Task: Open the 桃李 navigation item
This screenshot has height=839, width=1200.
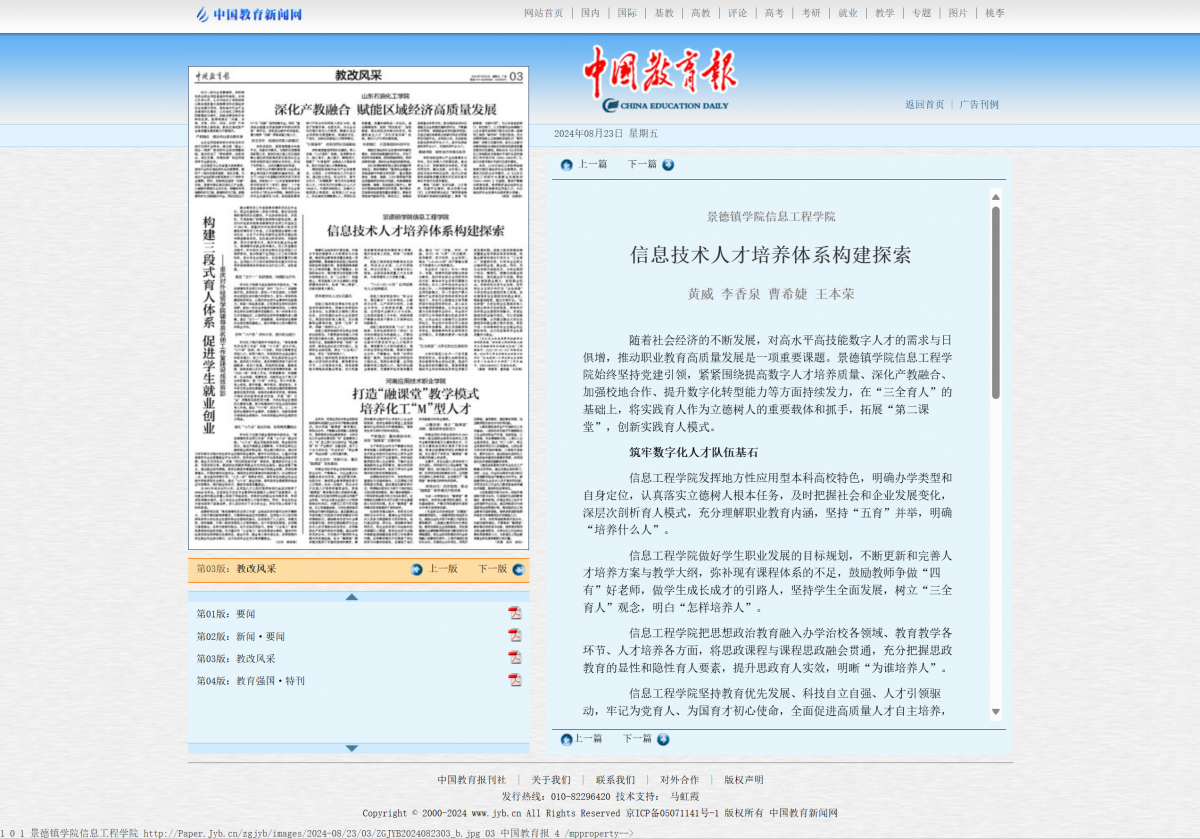Action: (995, 13)
